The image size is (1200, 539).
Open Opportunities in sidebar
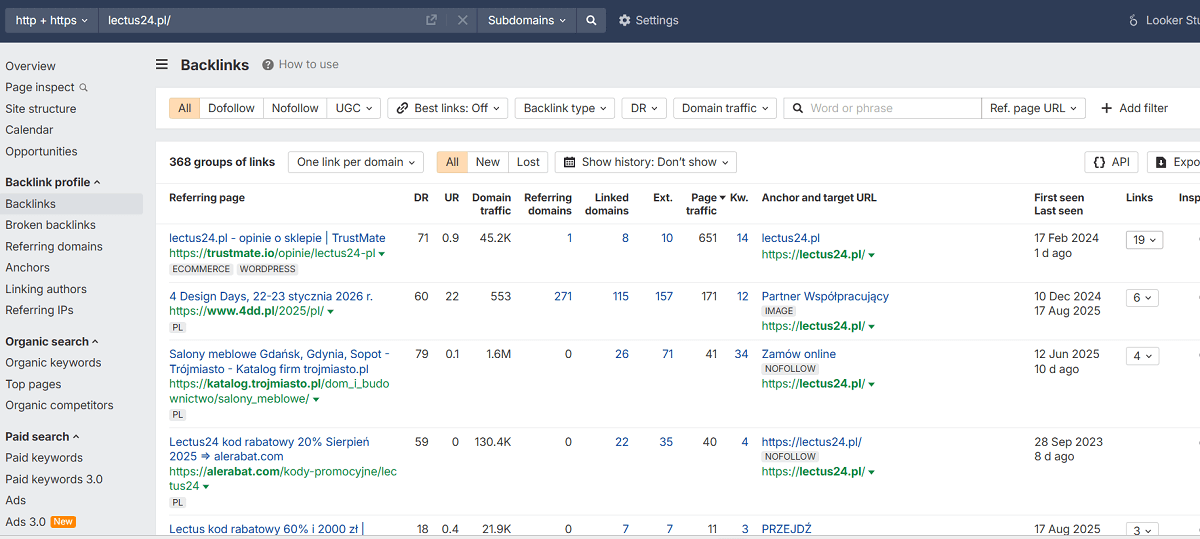41,152
